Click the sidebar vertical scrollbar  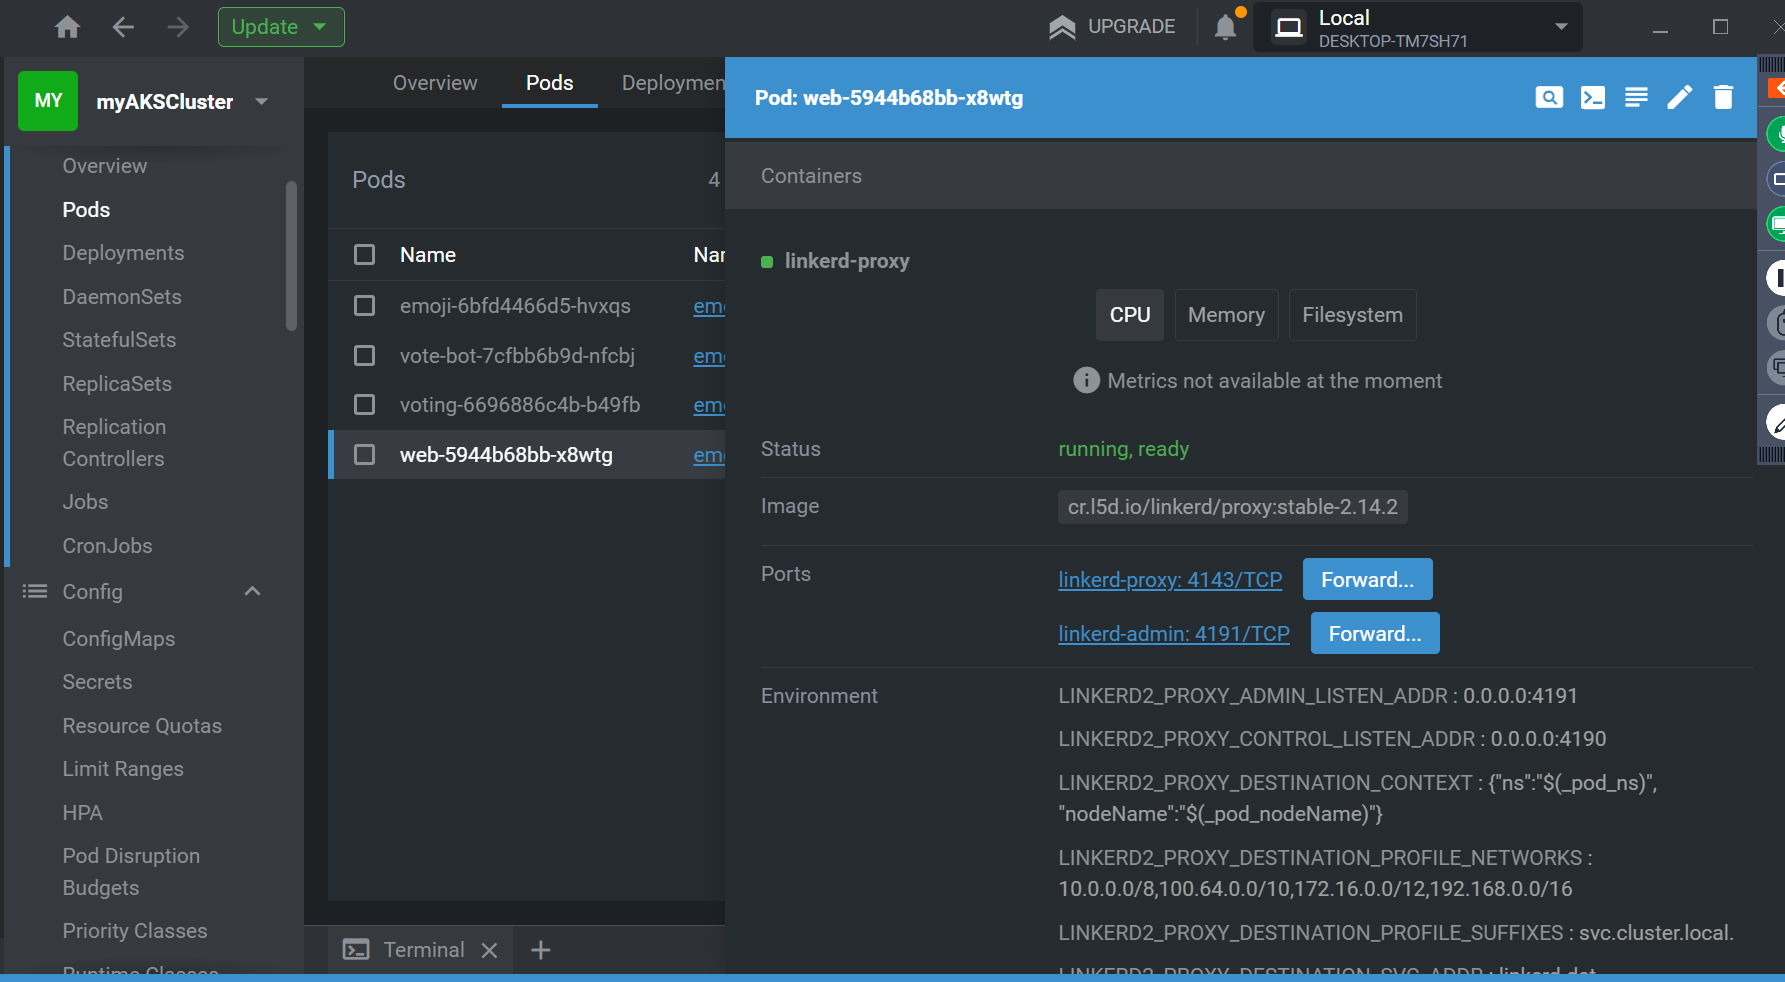click(291, 255)
